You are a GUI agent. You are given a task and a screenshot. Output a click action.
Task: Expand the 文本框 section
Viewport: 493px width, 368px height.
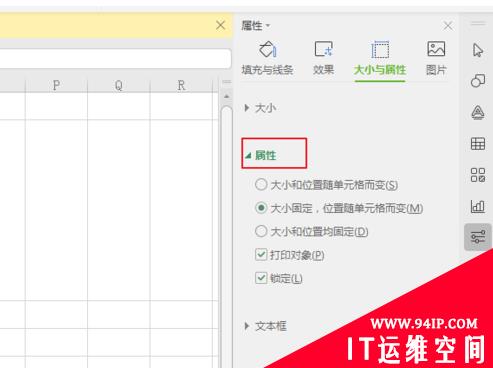265,326
